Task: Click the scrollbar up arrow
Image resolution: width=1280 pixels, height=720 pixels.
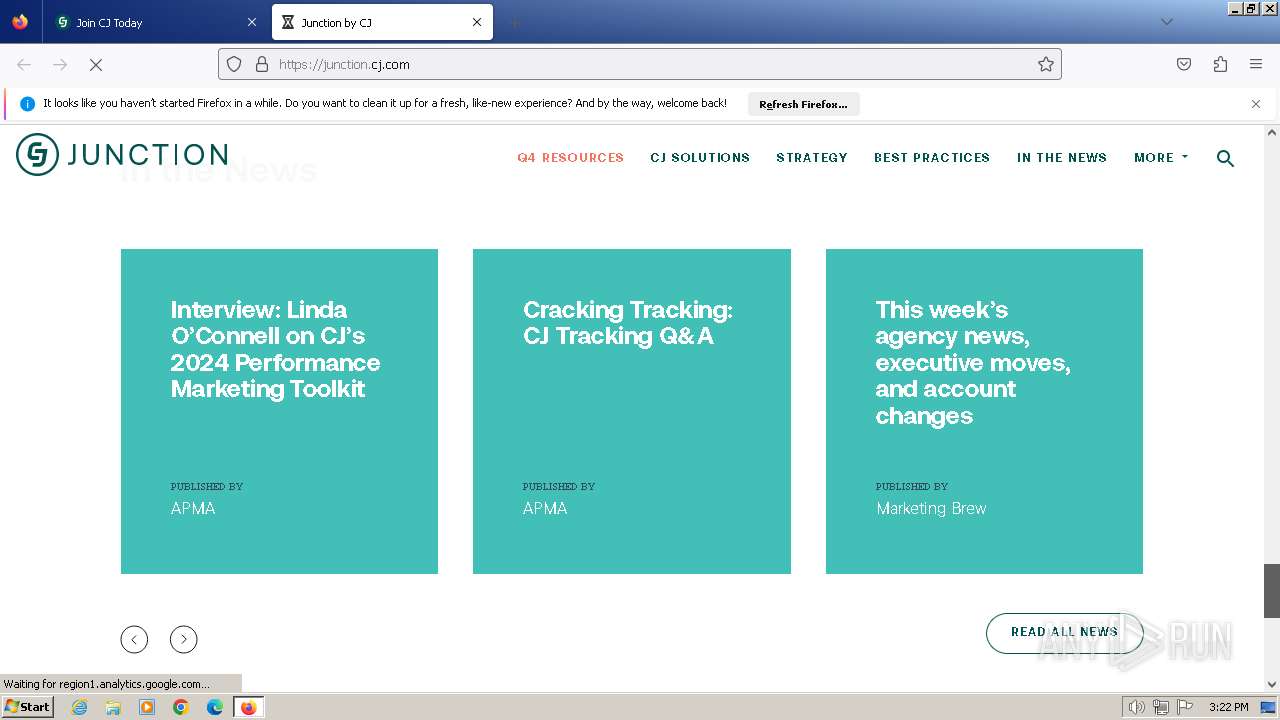Action: click(x=1272, y=132)
